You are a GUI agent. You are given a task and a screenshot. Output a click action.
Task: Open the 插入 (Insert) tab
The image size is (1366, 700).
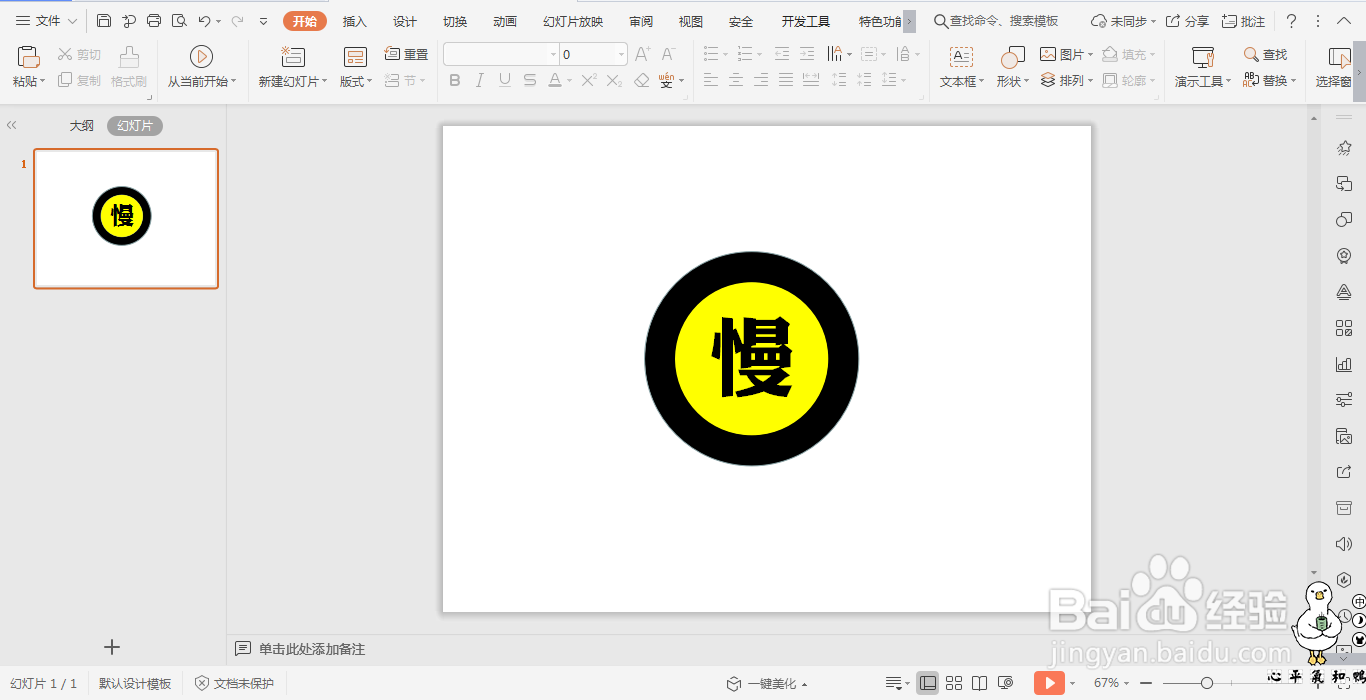point(355,21)
